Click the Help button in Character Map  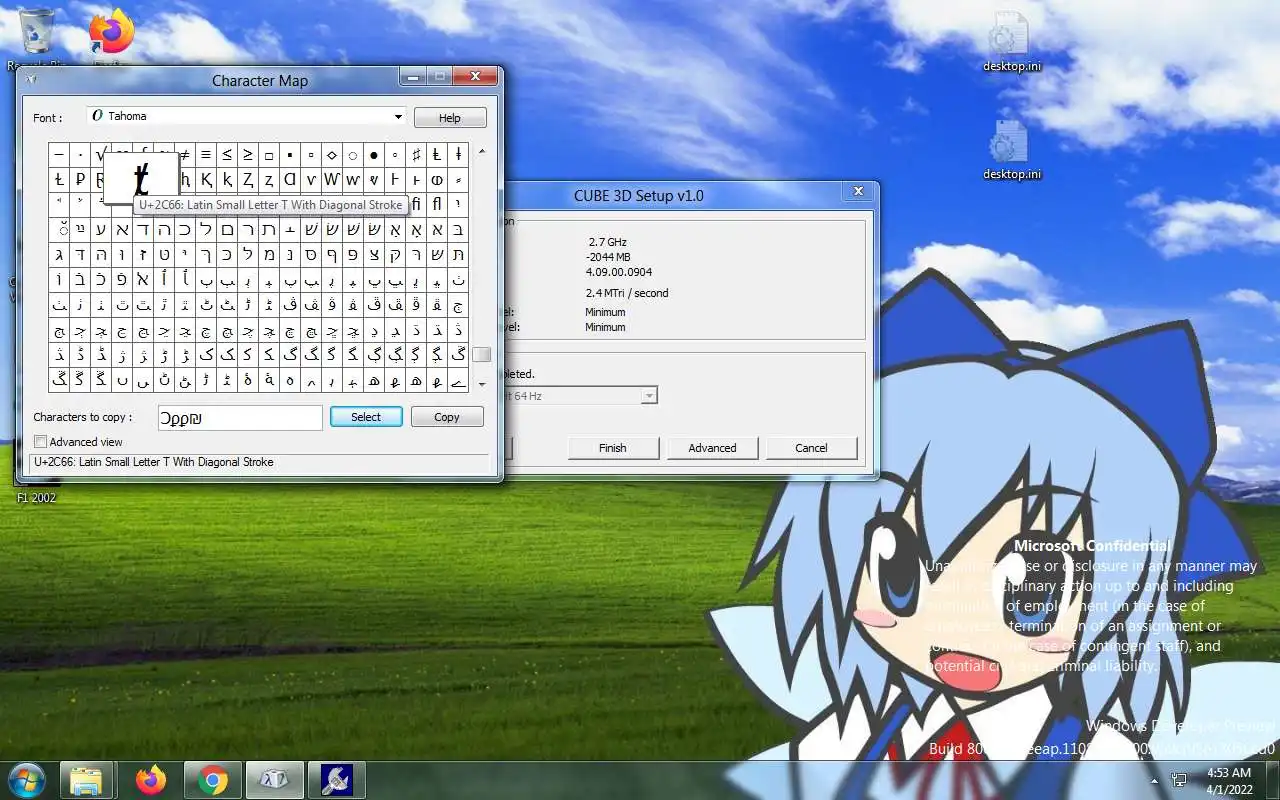coord(450,117)
